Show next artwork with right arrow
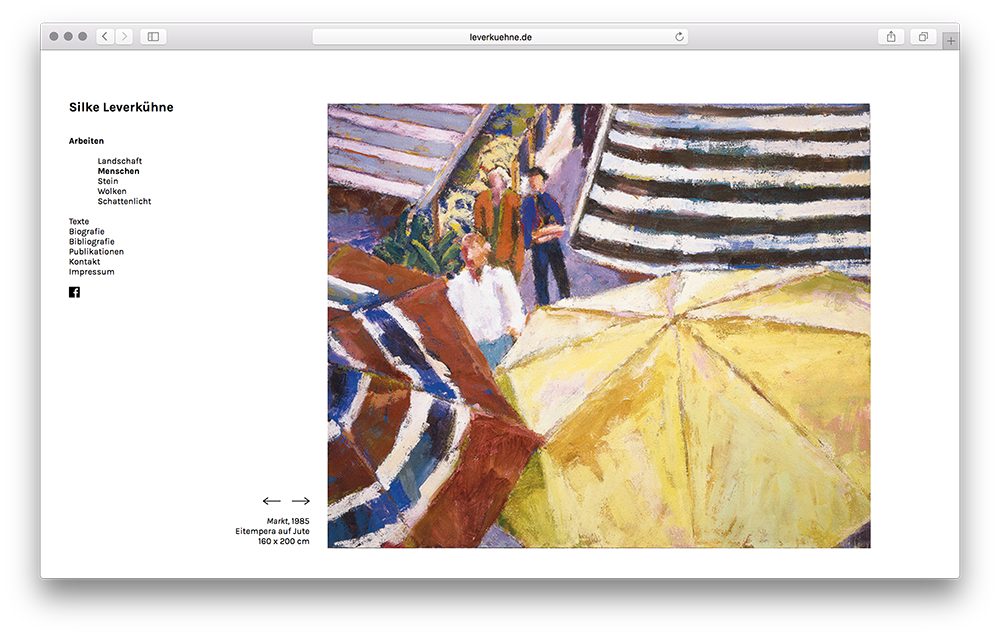Viewport: 1000px width, 636px height. point(301,501)
